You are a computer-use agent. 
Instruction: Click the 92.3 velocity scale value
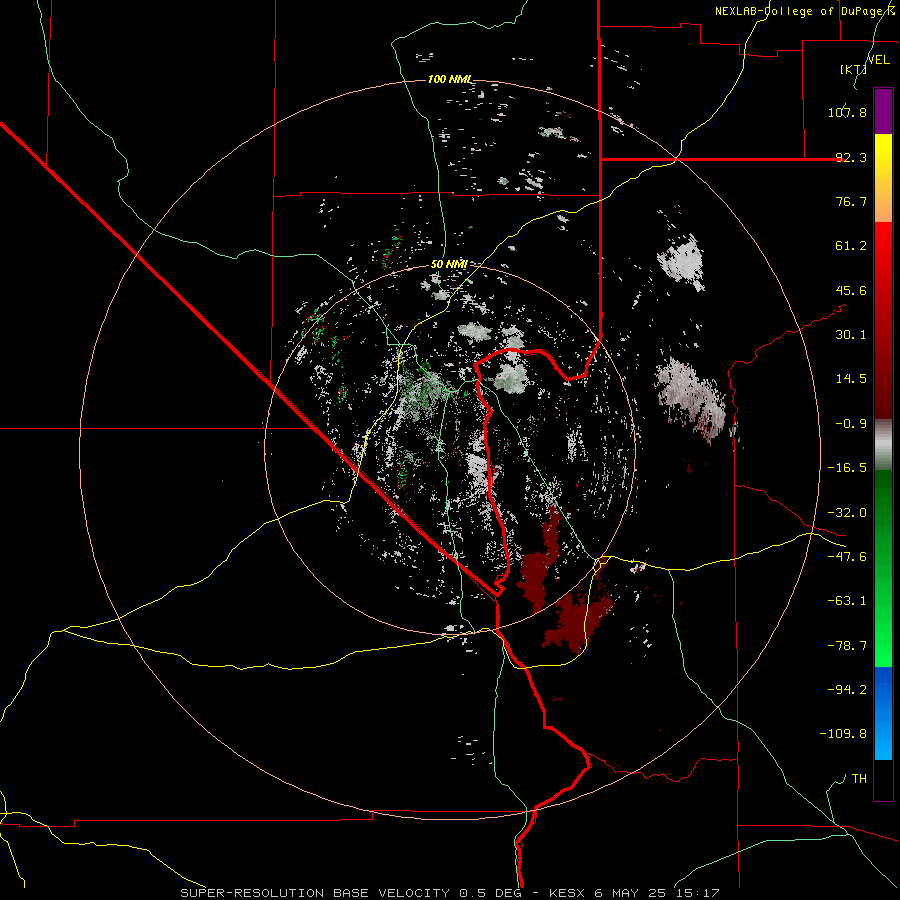point(851,157)
